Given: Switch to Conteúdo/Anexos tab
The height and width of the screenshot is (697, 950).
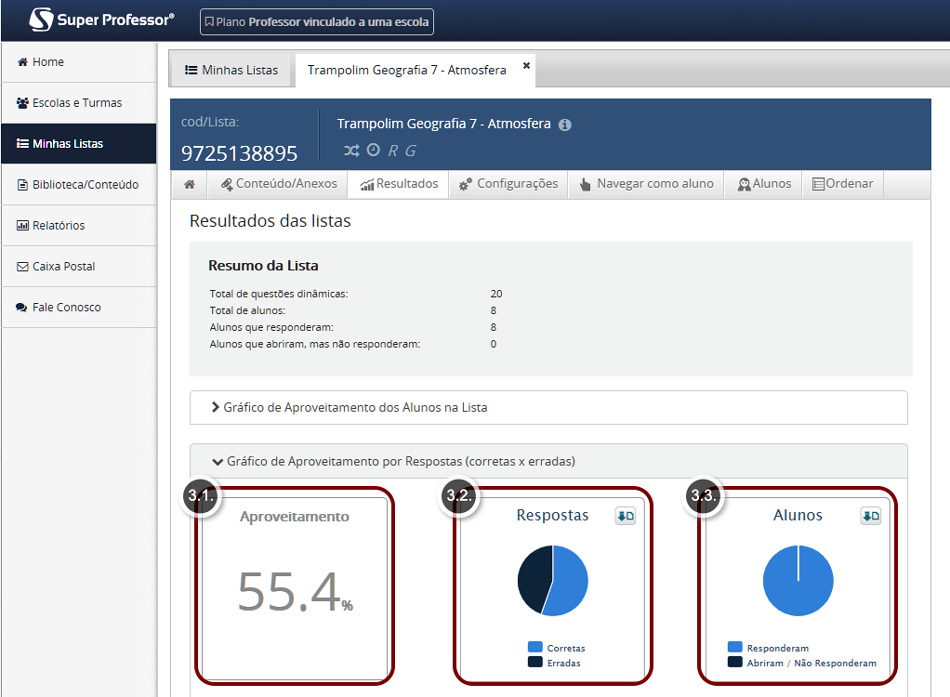Looking at the screenshot, I should pyautogui.click(x=279, y=184).
